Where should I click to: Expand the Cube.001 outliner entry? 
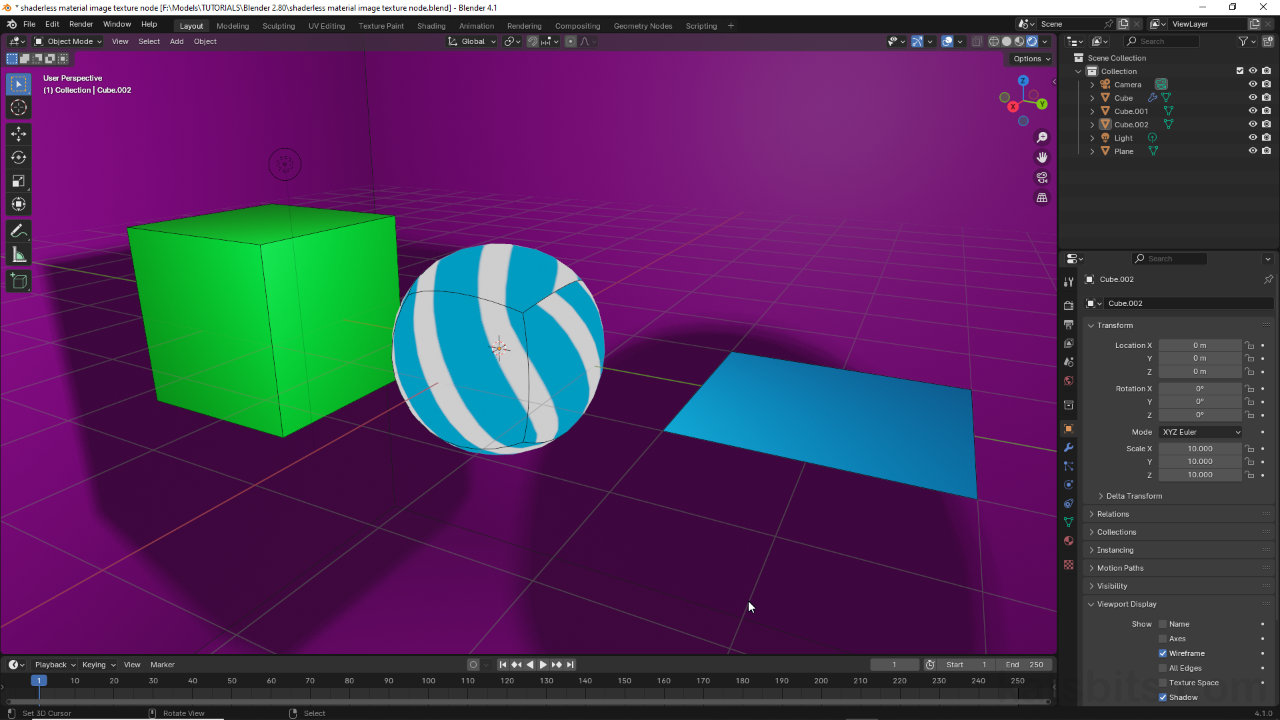tap(1092, 111)
